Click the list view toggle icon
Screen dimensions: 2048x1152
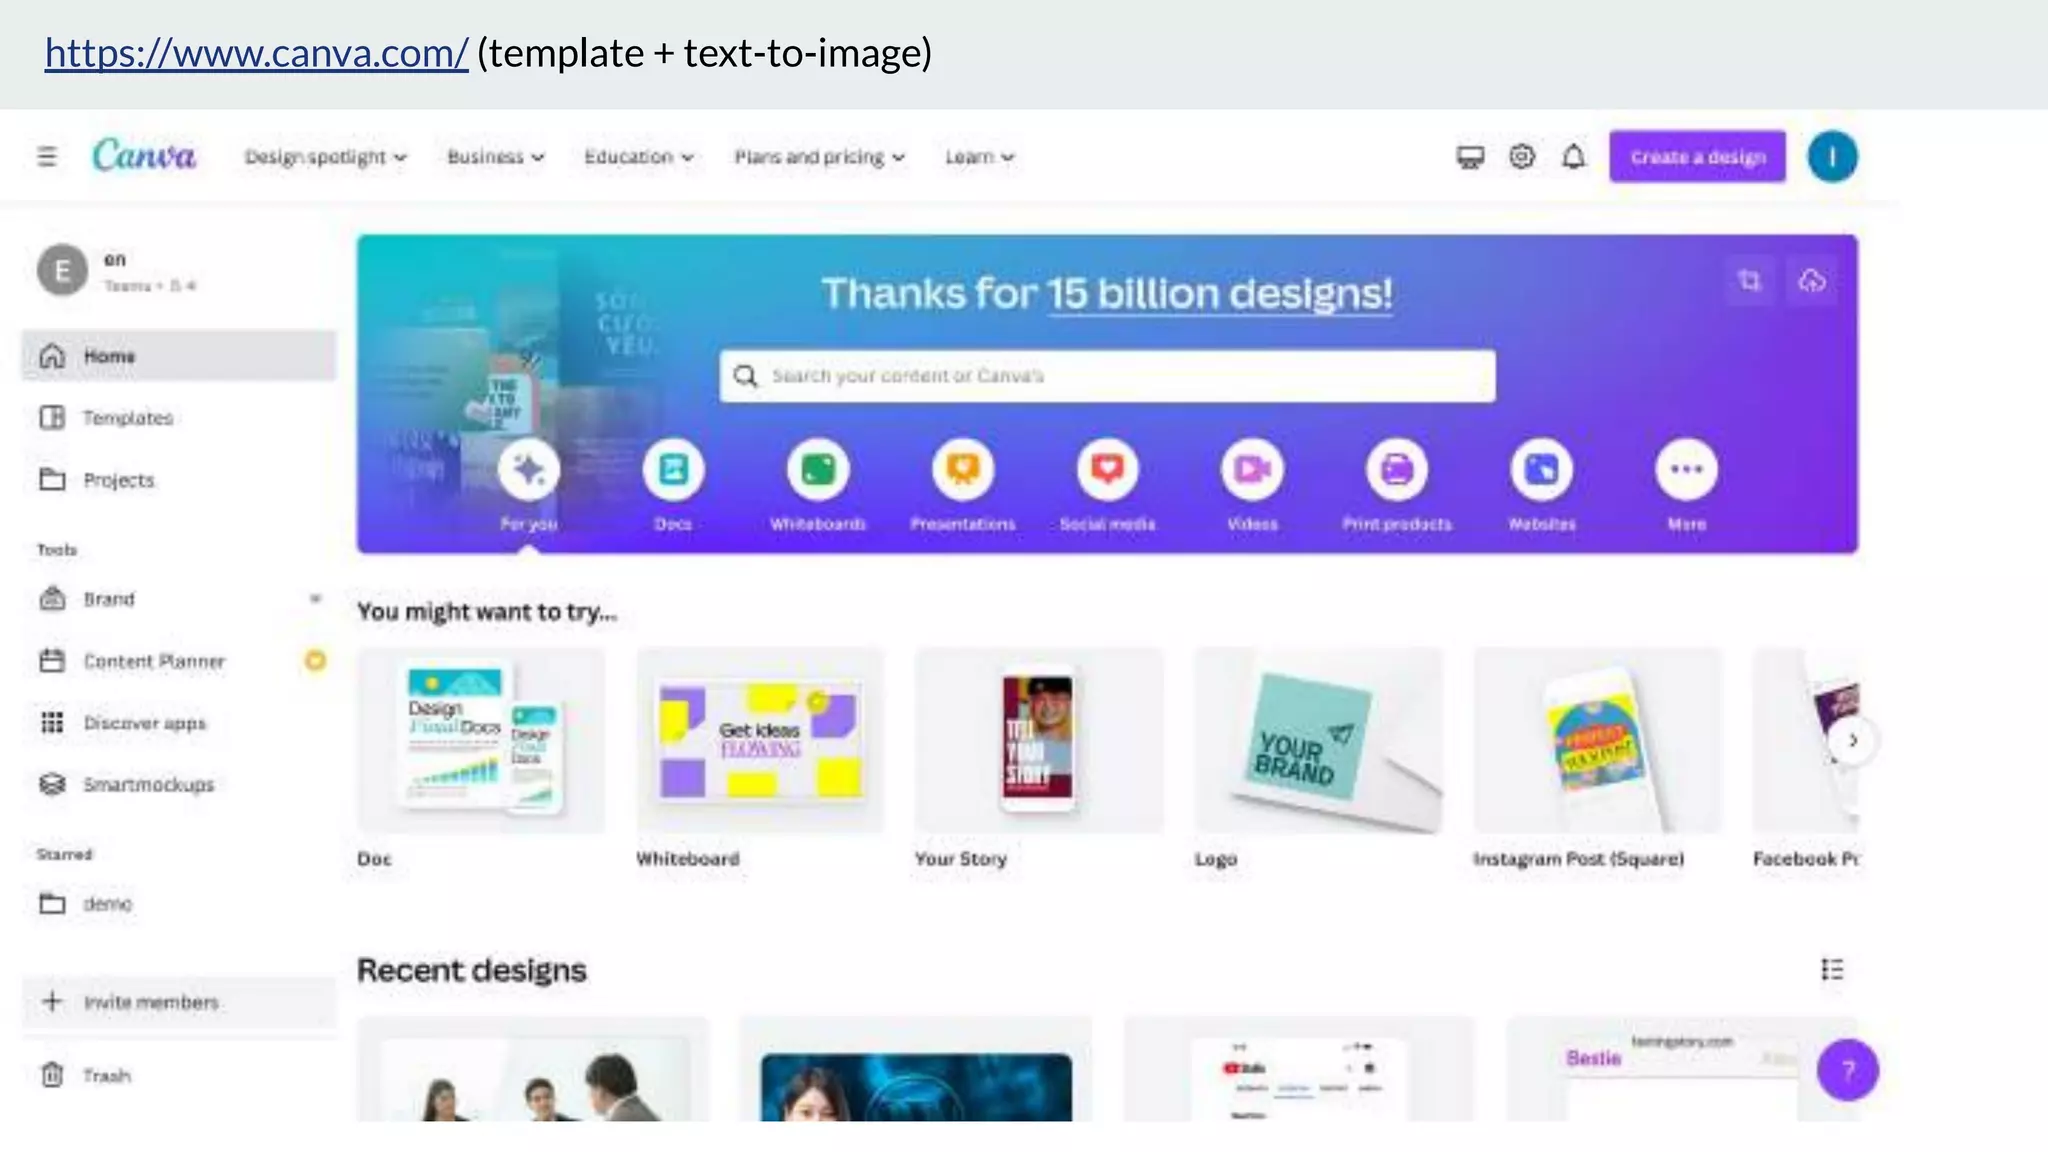click(1832, 969)
